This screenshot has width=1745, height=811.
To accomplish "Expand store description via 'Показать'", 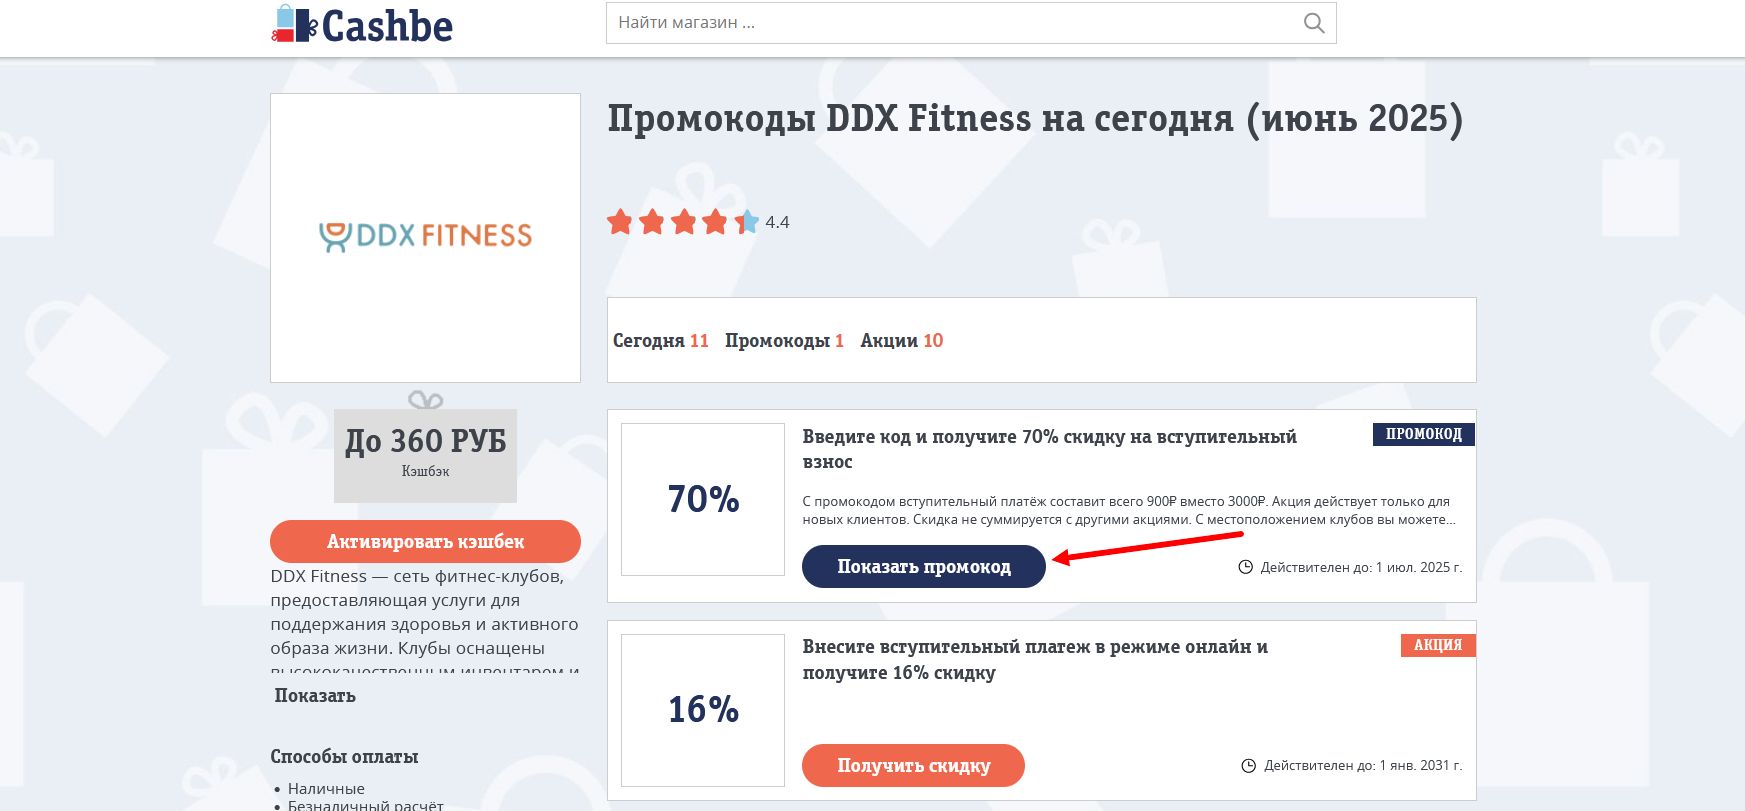I will click(x=315, y=696).
